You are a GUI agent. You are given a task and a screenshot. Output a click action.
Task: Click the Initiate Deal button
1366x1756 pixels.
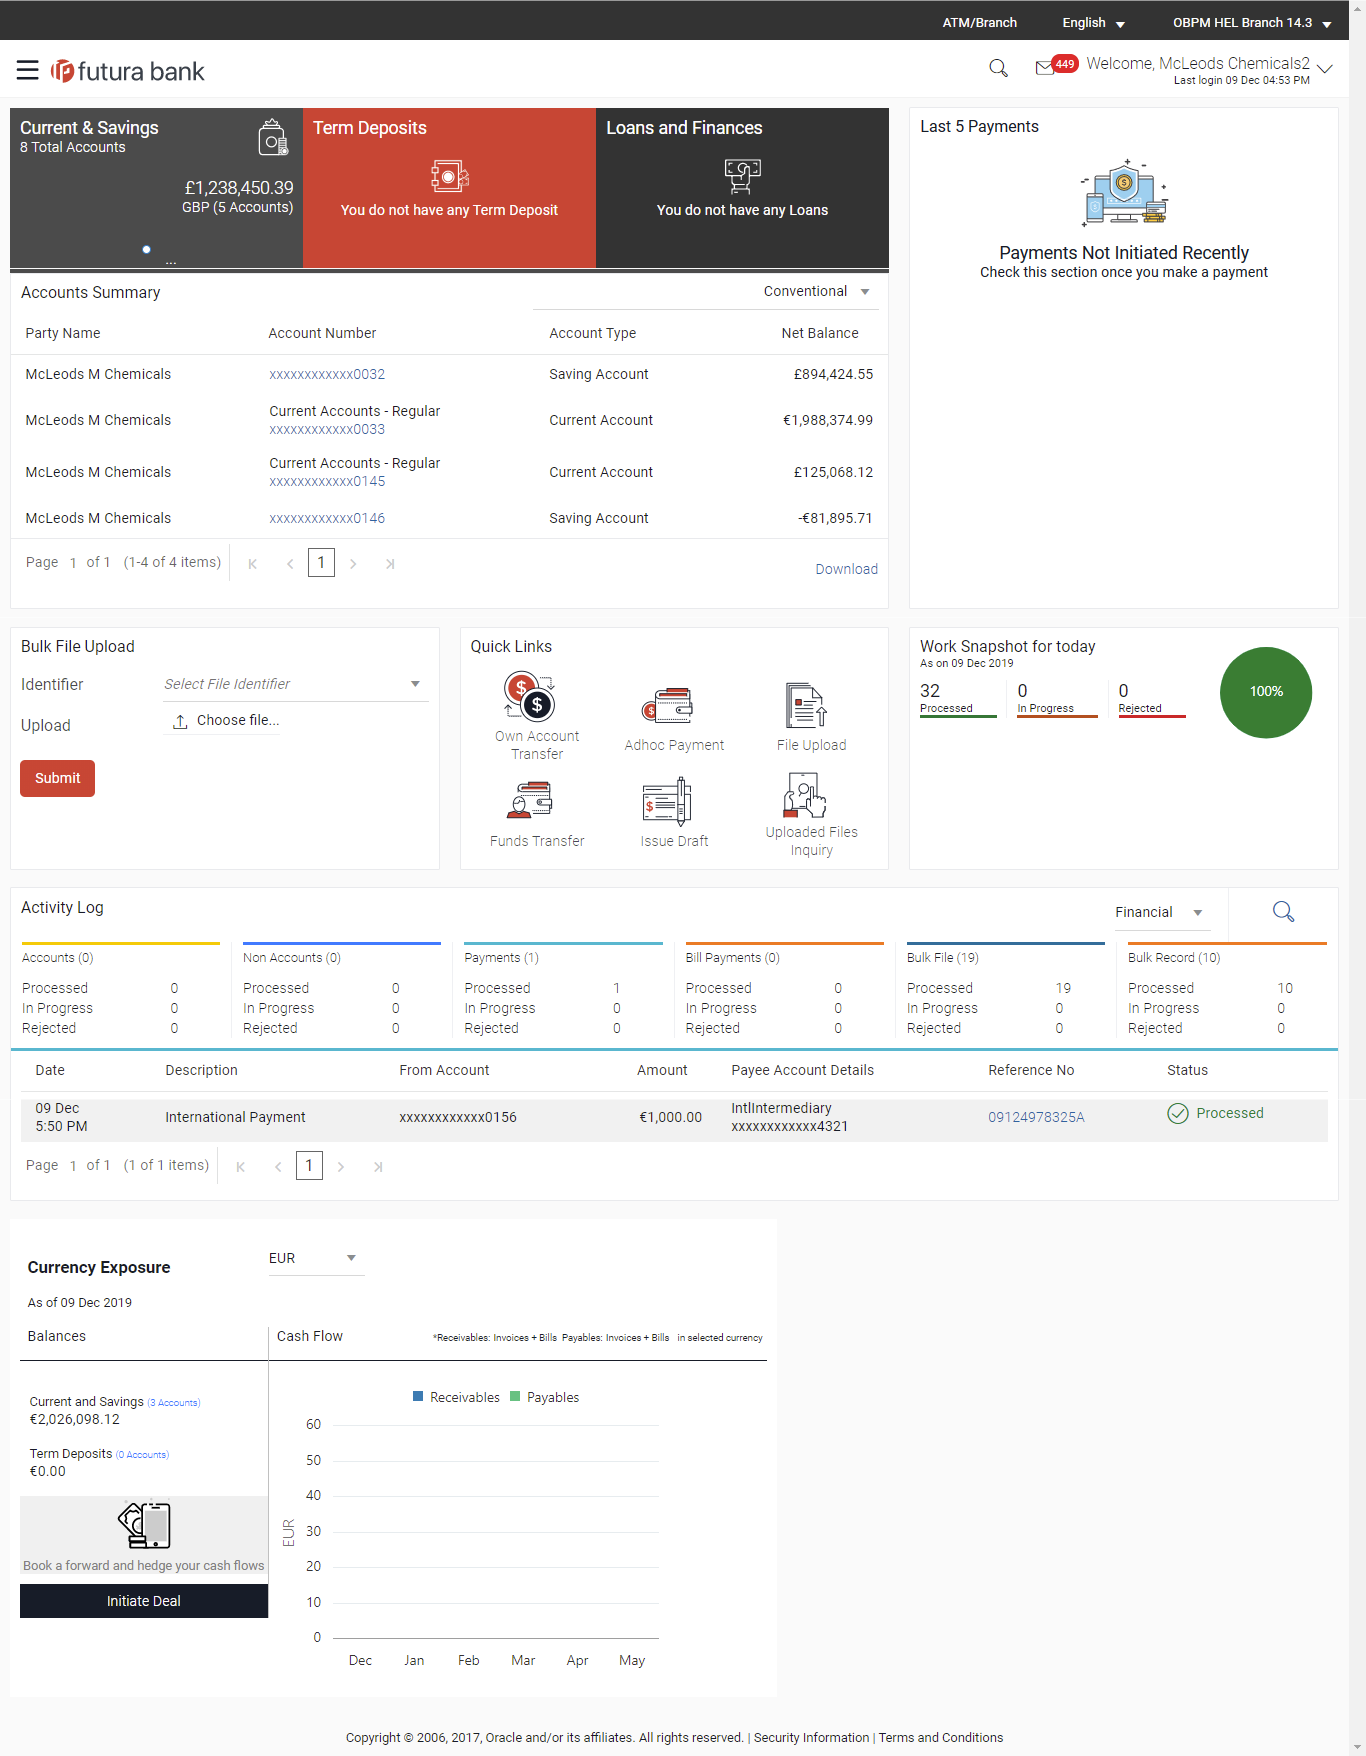[x=144, y=1601]
